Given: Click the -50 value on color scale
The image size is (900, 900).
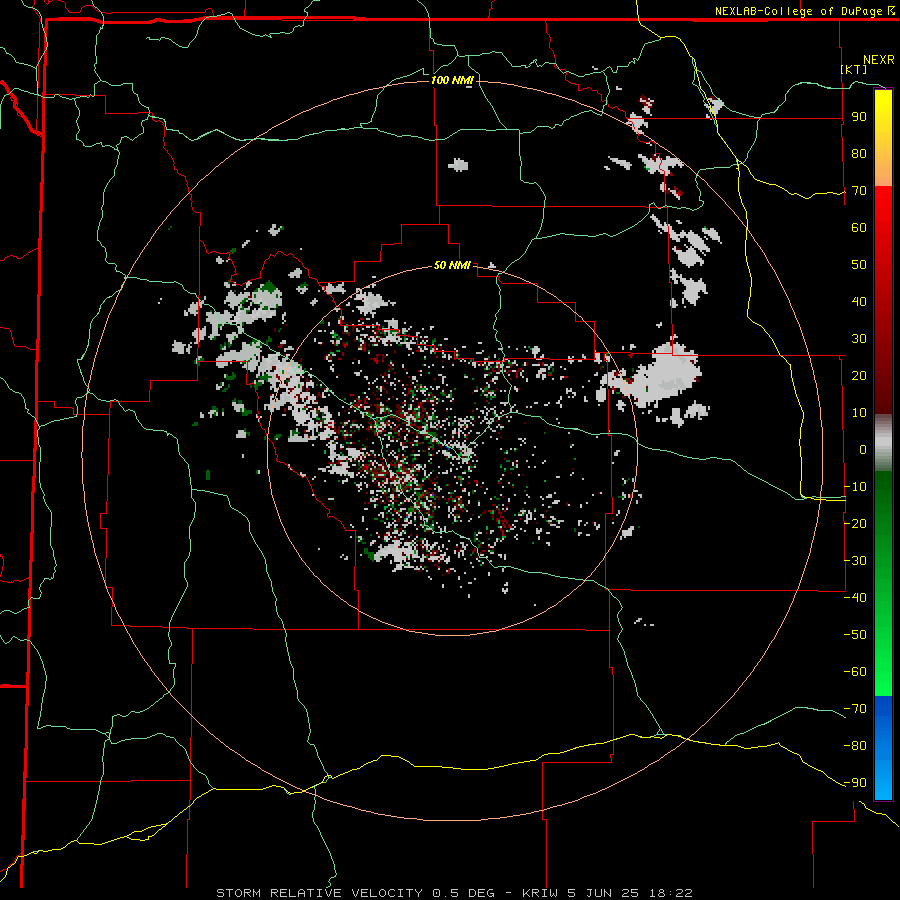Looking at the screenshot, I should coord(855,634).
